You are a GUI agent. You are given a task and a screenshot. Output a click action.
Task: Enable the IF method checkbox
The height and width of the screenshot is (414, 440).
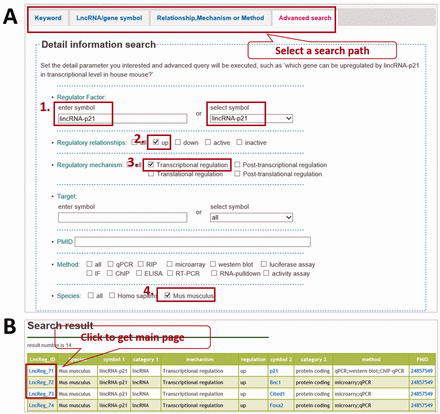[x=89, y=273]
